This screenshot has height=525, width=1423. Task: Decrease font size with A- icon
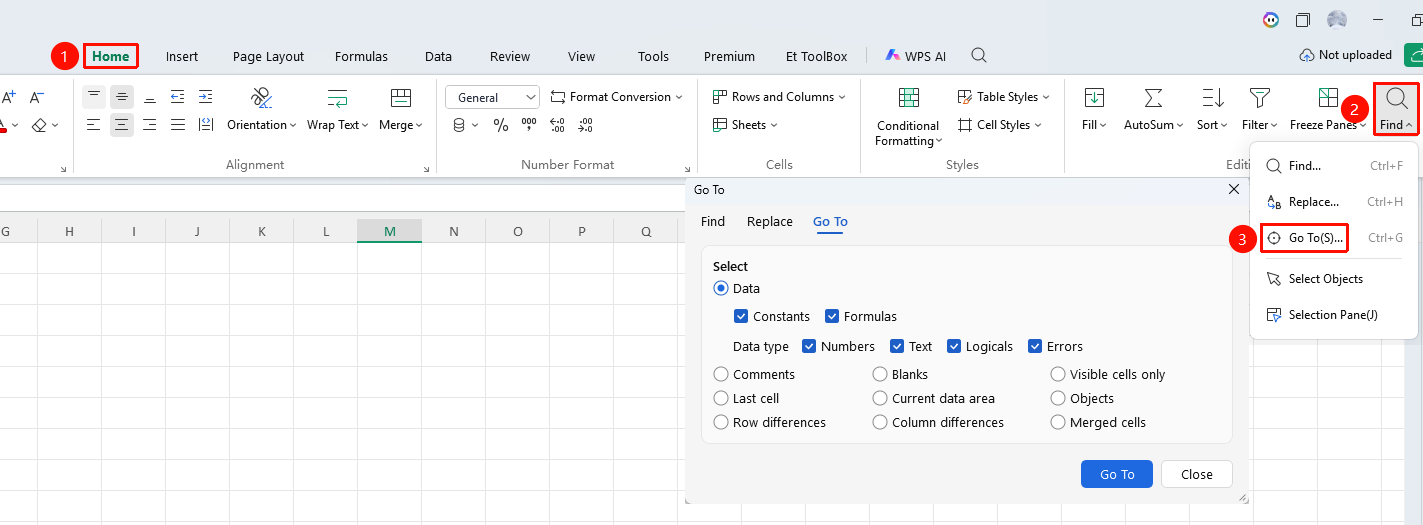[x=37, y=97]
